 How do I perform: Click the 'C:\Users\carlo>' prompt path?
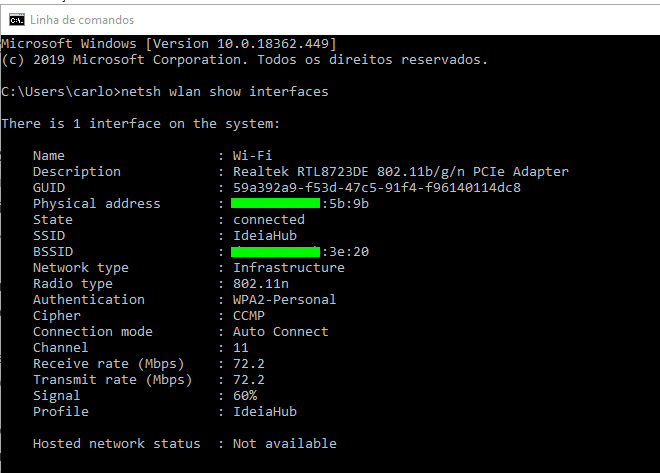pos(61,92)
